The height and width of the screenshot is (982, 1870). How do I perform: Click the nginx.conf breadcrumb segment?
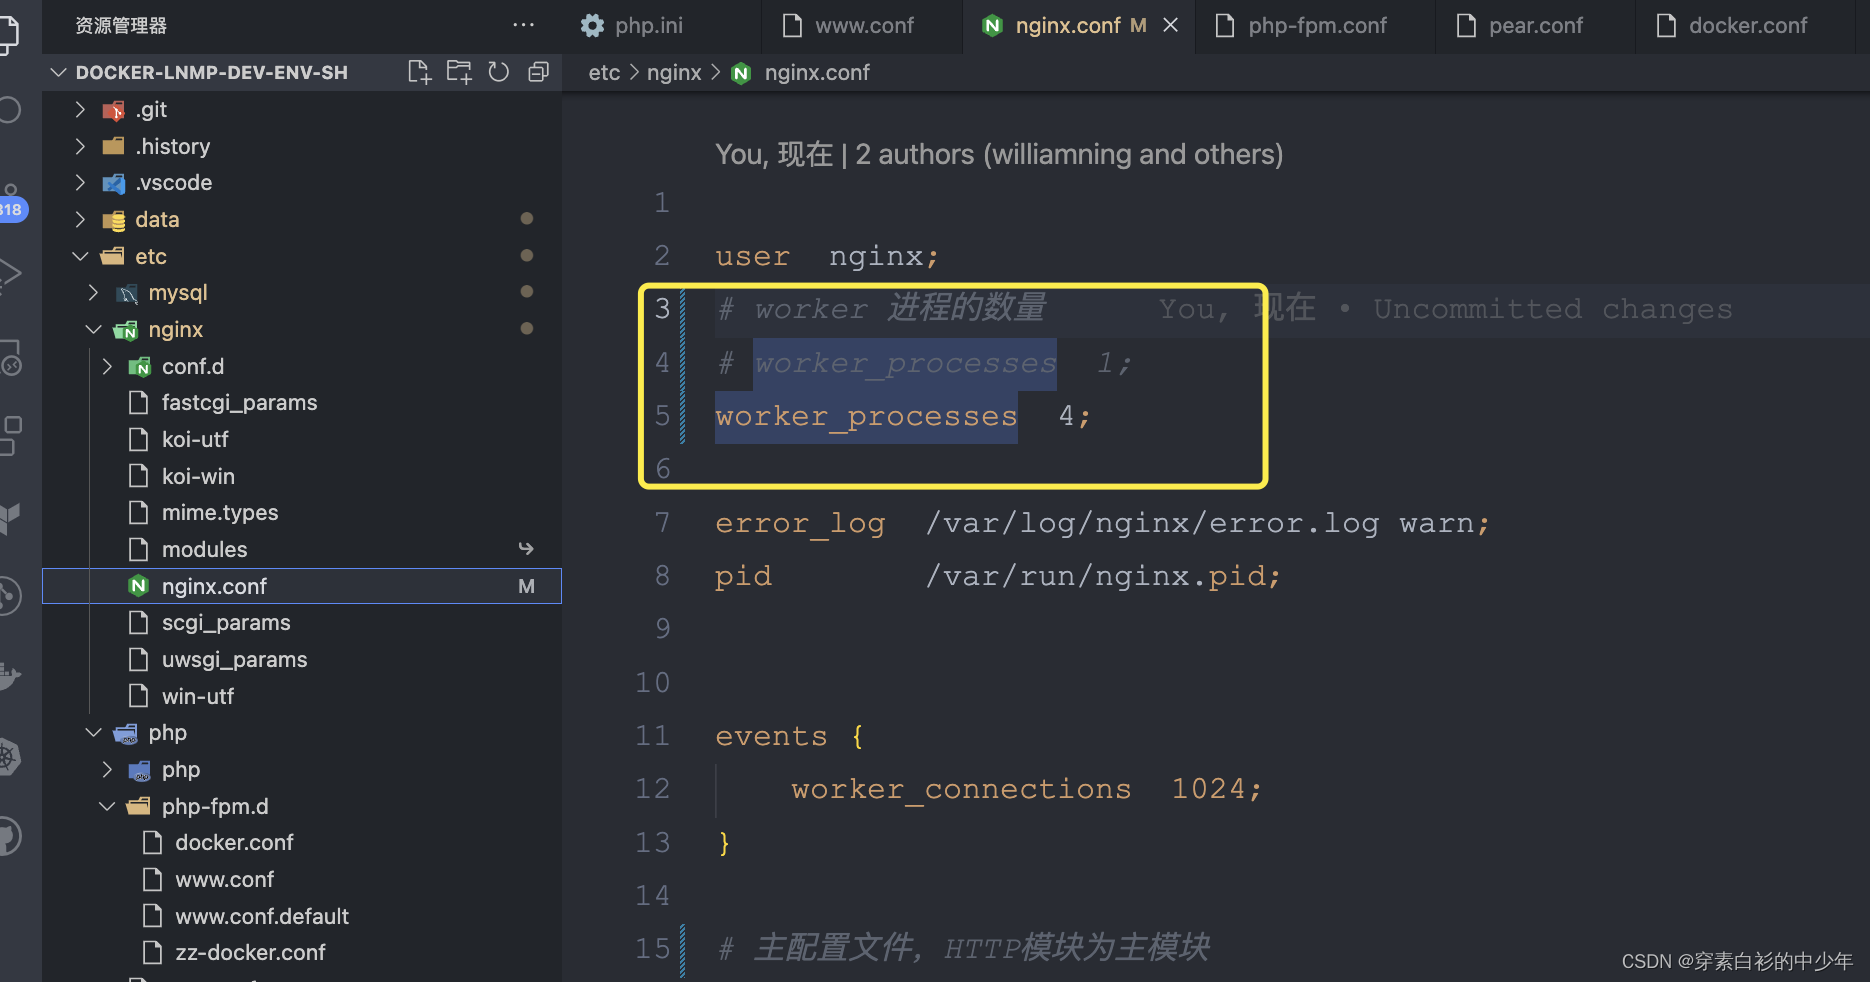click(x=817, y=73)
